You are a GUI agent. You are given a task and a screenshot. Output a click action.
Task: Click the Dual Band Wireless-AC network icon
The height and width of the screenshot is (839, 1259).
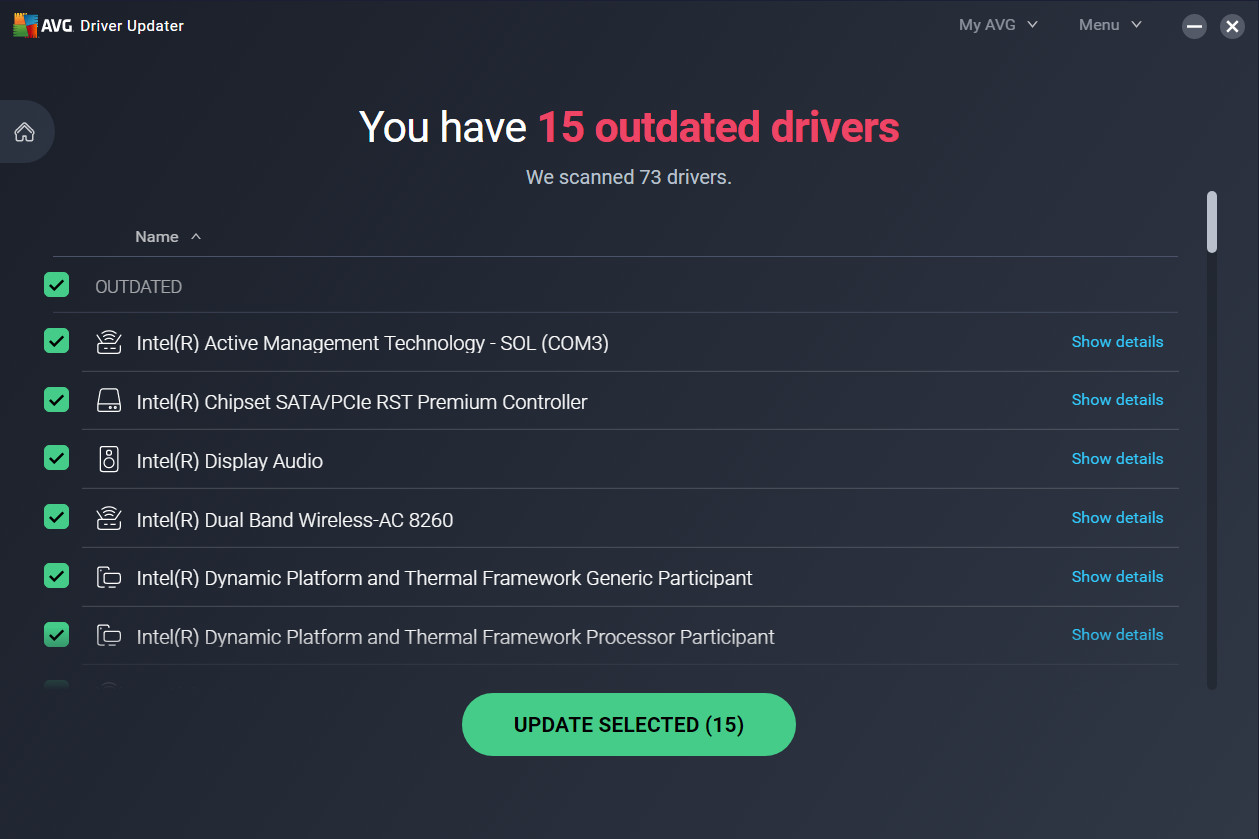(x=109, y=519)
